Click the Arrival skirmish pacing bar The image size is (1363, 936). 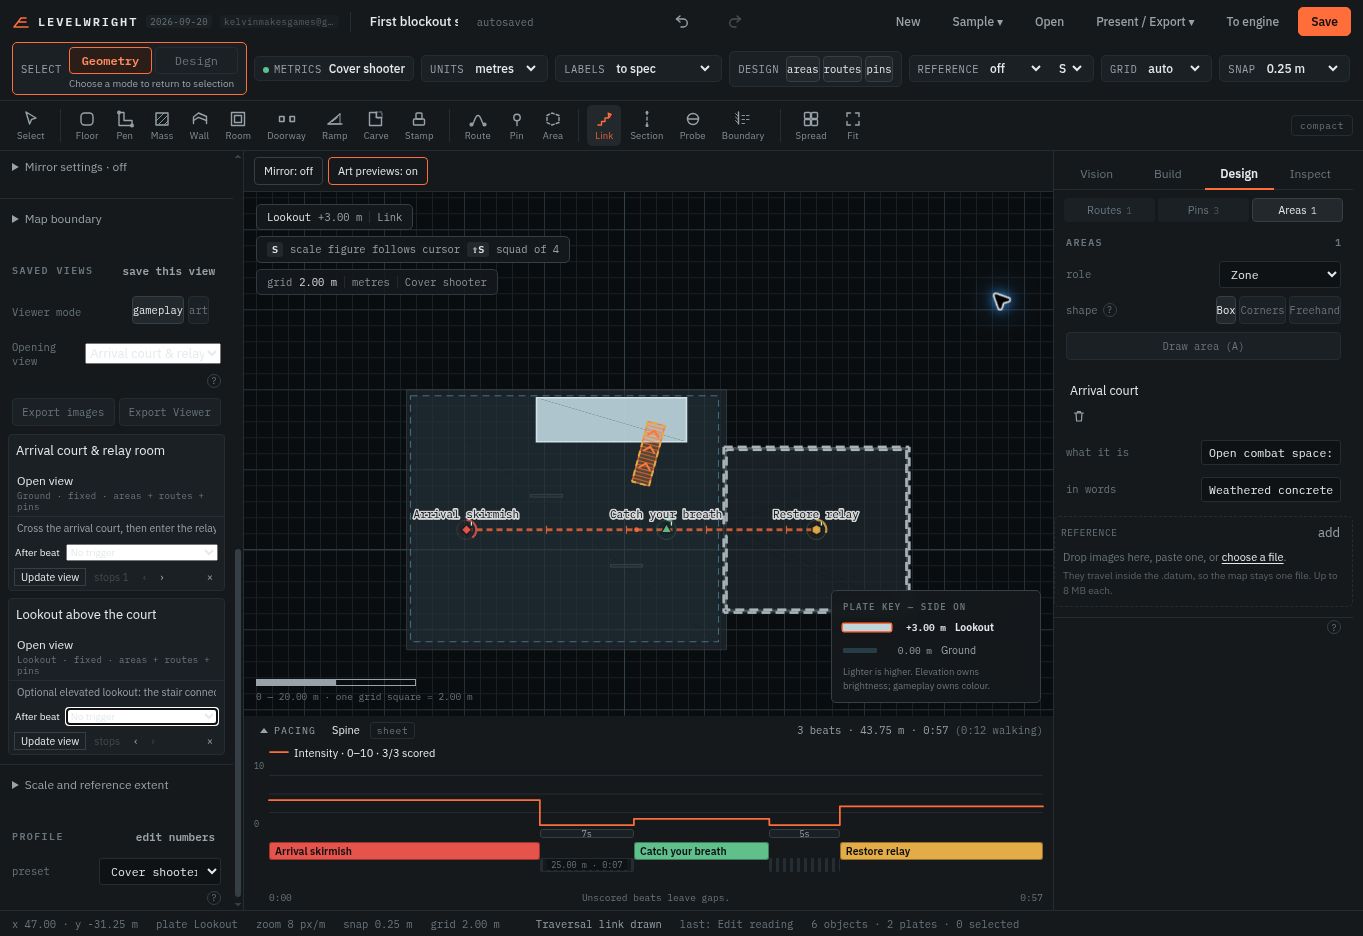click(x=404, y=851)
